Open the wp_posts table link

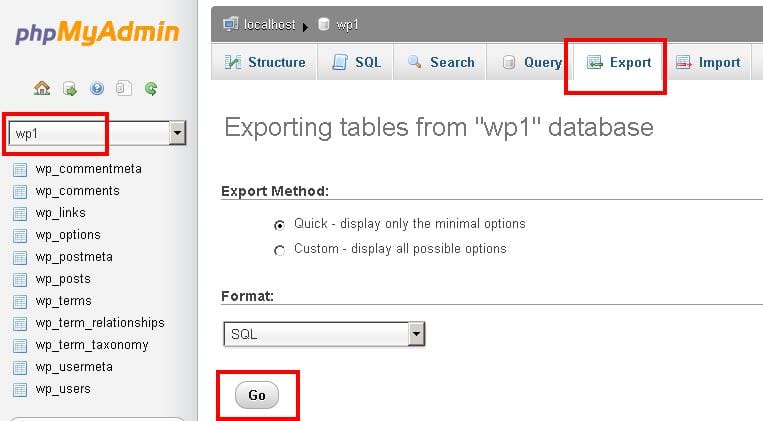[x=63, y=279]
